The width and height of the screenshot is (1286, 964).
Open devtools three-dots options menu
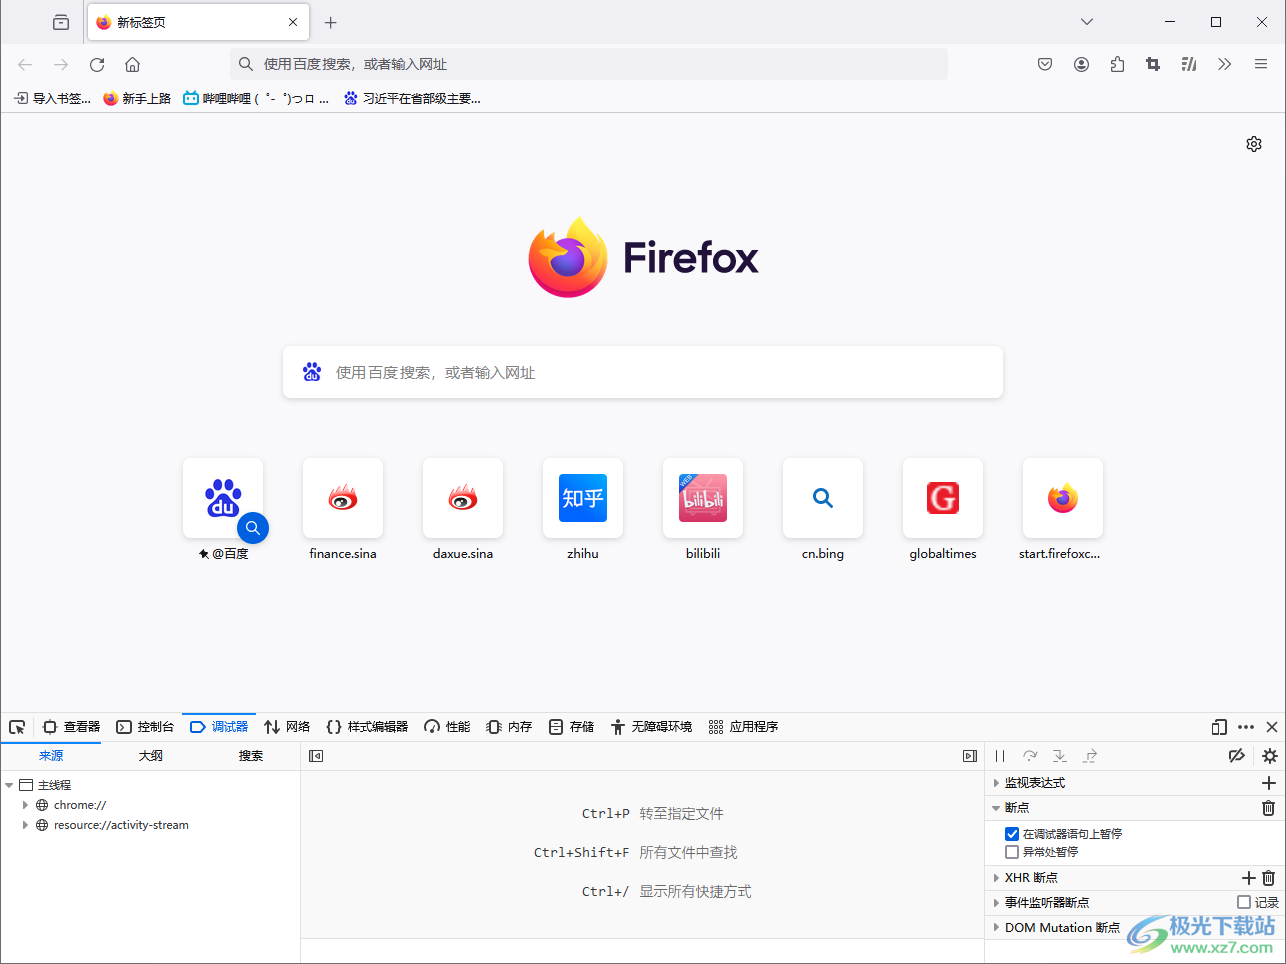[x=1246, y=727]
